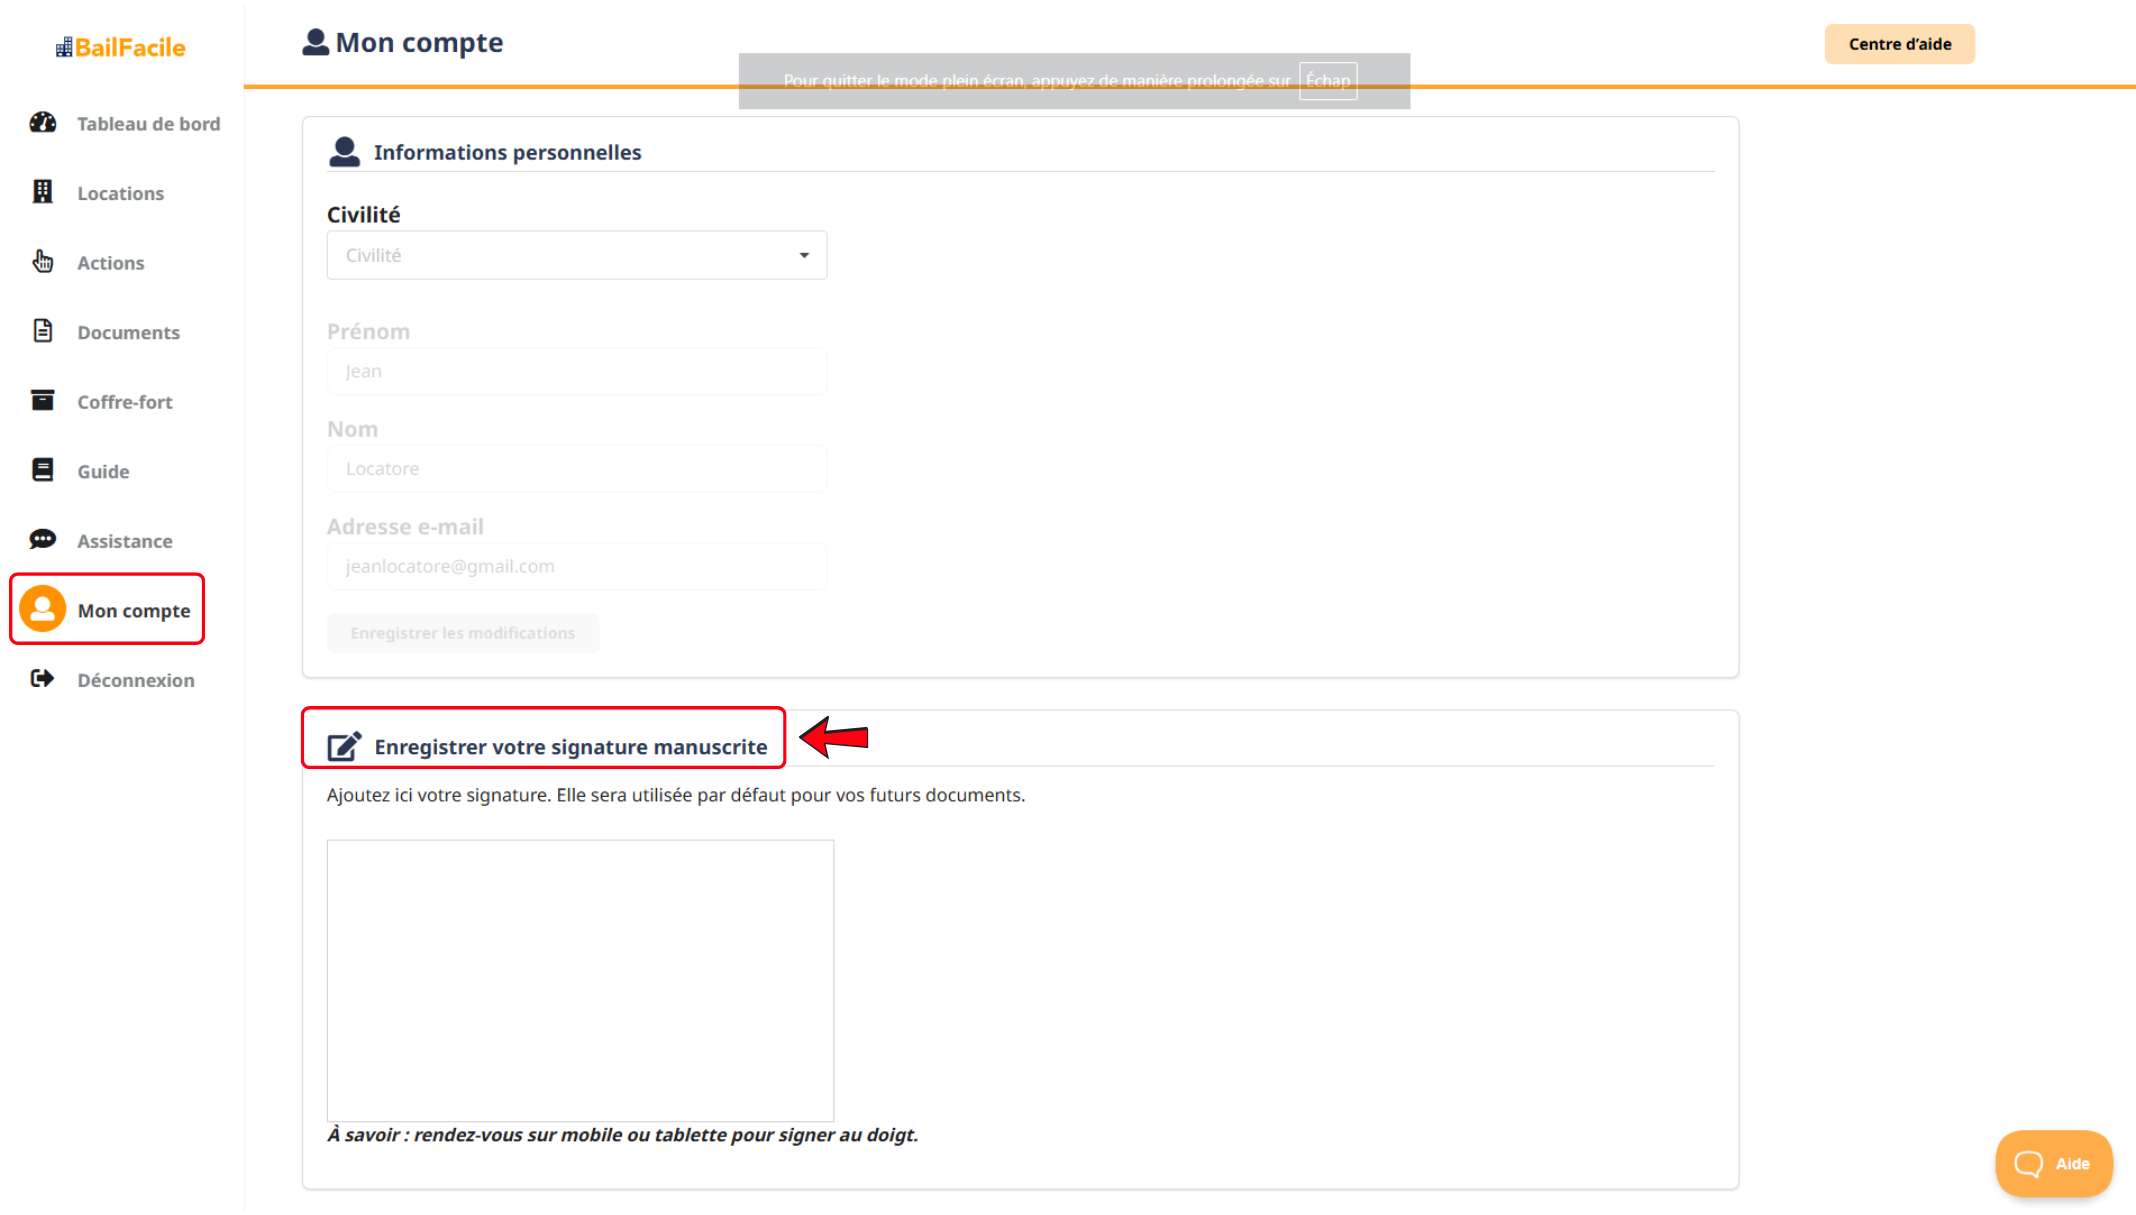
Task: Click the Nom input field
Action: coord(576,469)
